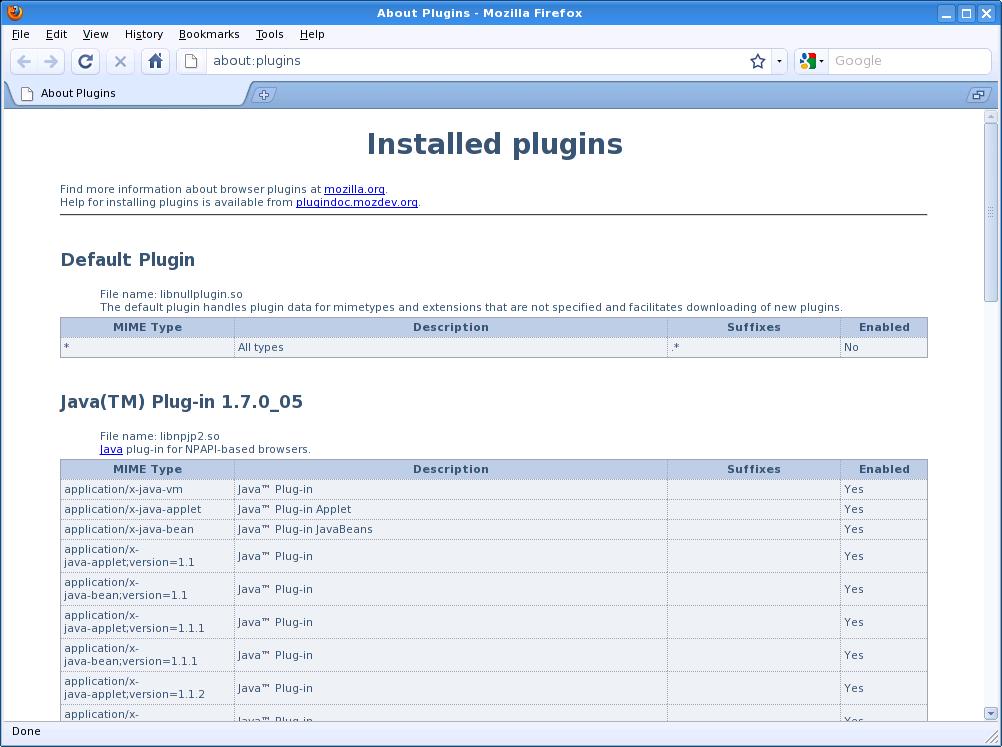Click the Default Plugin heading
This screenshot has height=747, width=1002.
128,259
